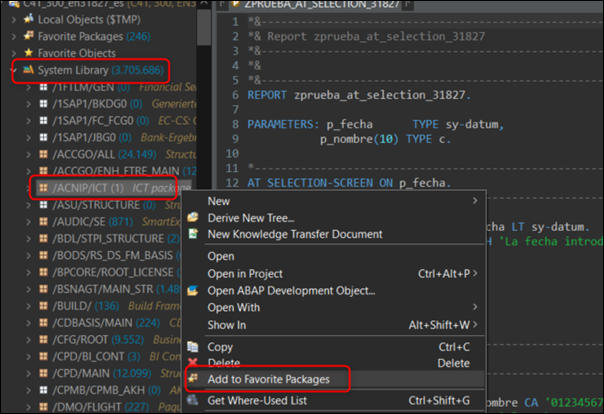Click the Open ABAP Development Object icon

pos(193,290)
